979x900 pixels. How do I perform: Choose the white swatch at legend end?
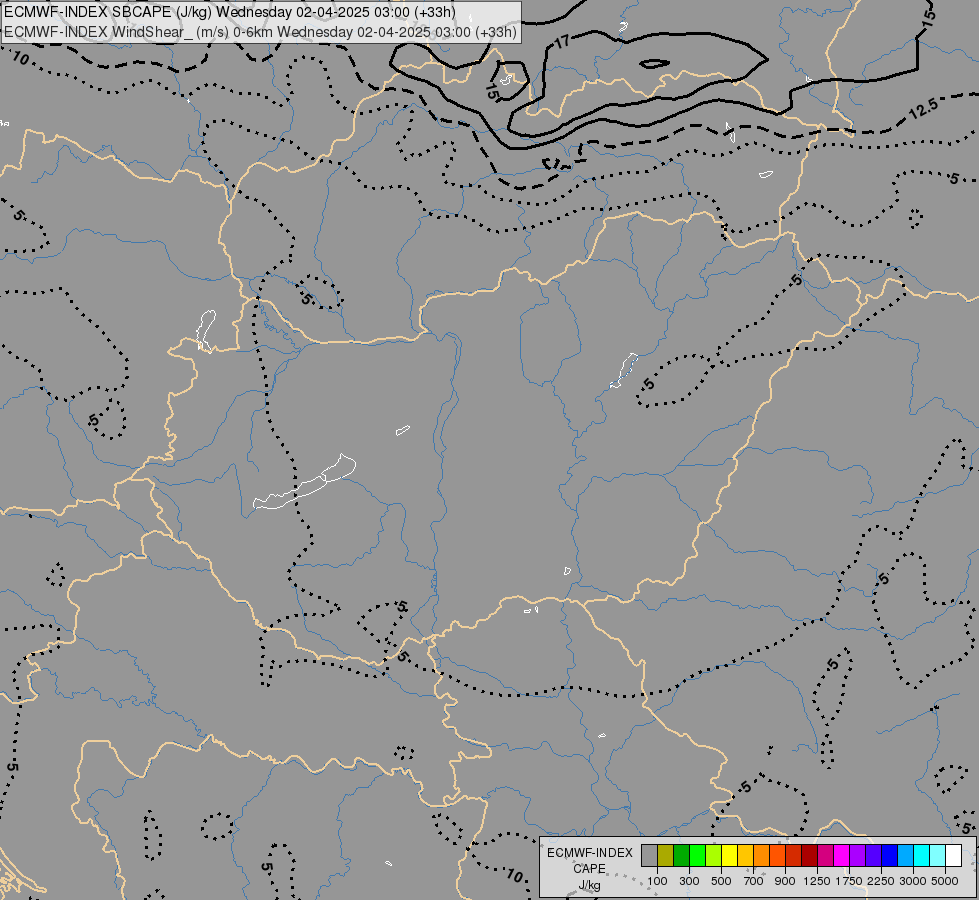(953, 856)
